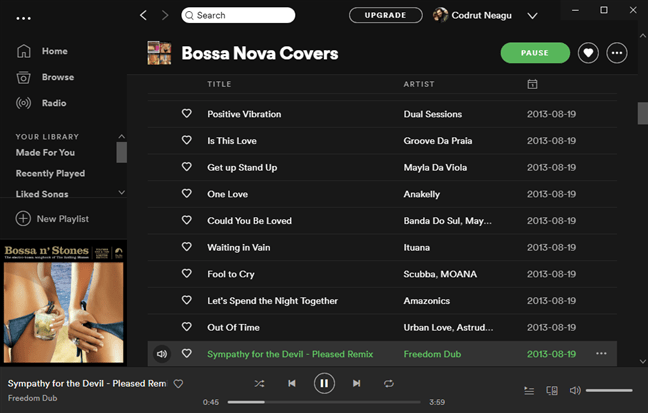Skip to the previous track

(292, 384)
